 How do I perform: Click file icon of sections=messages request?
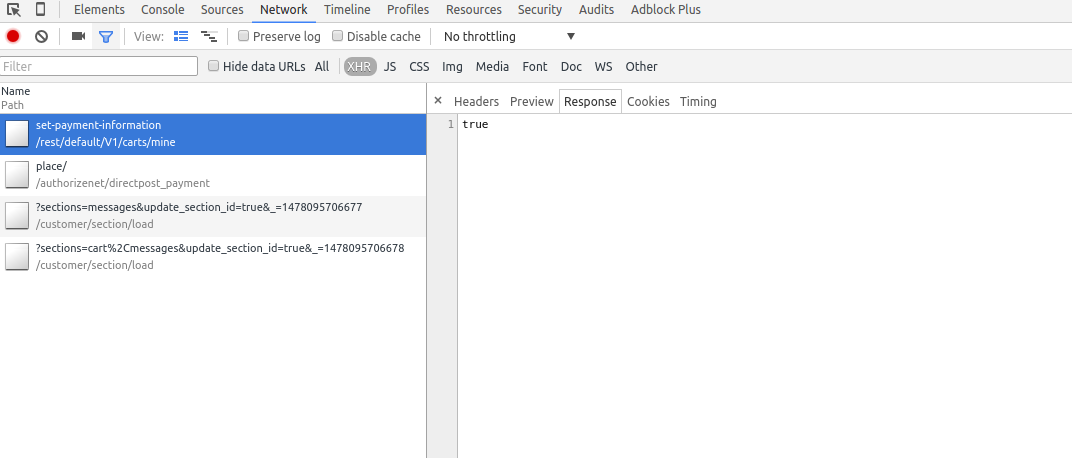tap(17, 216)
